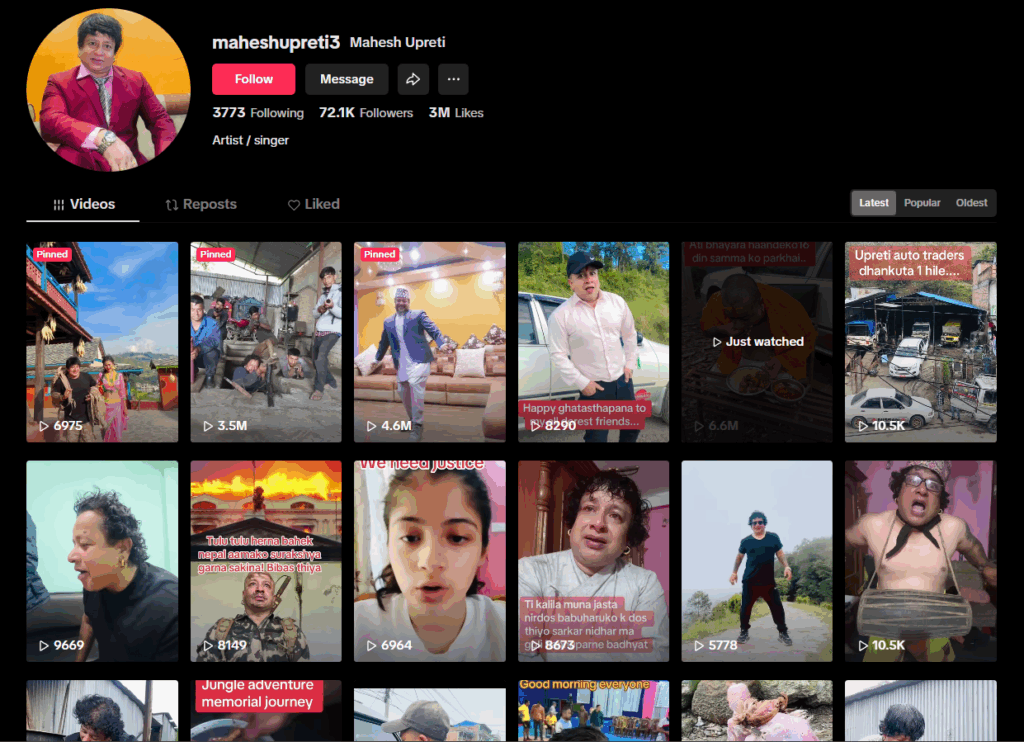Screen dimensions: 1024x742
Task: Click the profile avatar picture
Action: [108, 90]
